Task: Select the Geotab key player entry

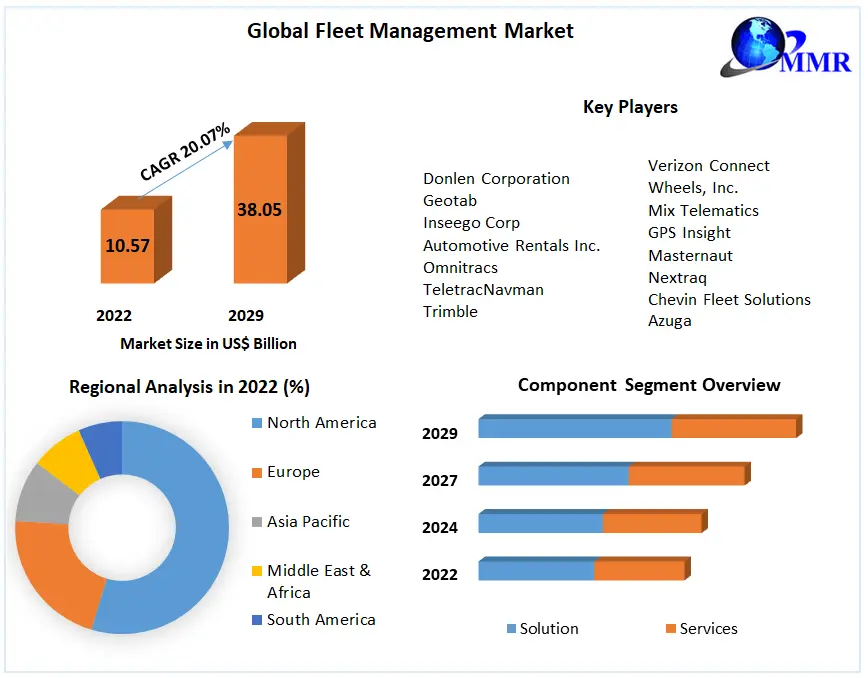Action: click(x=449, y=200)
